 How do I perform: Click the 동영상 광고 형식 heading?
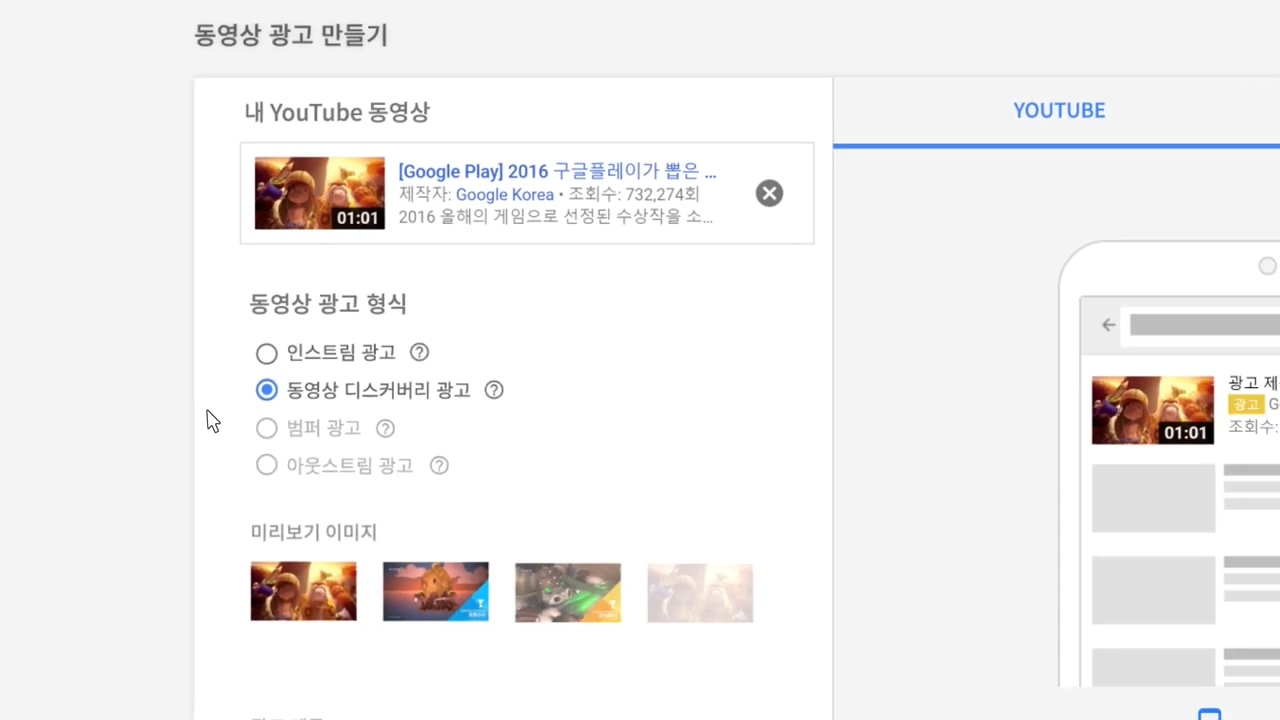(328, 303)
